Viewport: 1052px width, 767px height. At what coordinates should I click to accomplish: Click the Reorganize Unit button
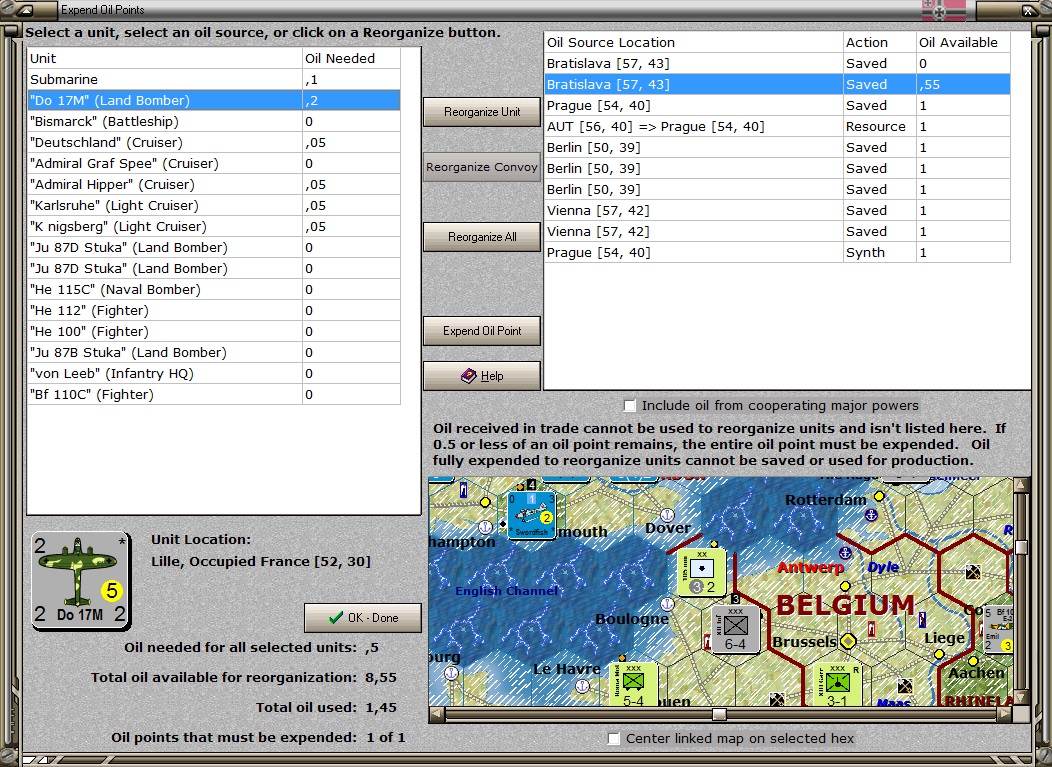tap(482, 112)
